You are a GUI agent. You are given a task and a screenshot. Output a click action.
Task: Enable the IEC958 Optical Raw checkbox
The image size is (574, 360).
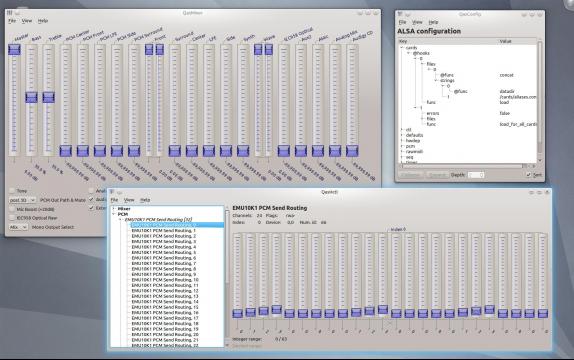(x=12, y=218)
